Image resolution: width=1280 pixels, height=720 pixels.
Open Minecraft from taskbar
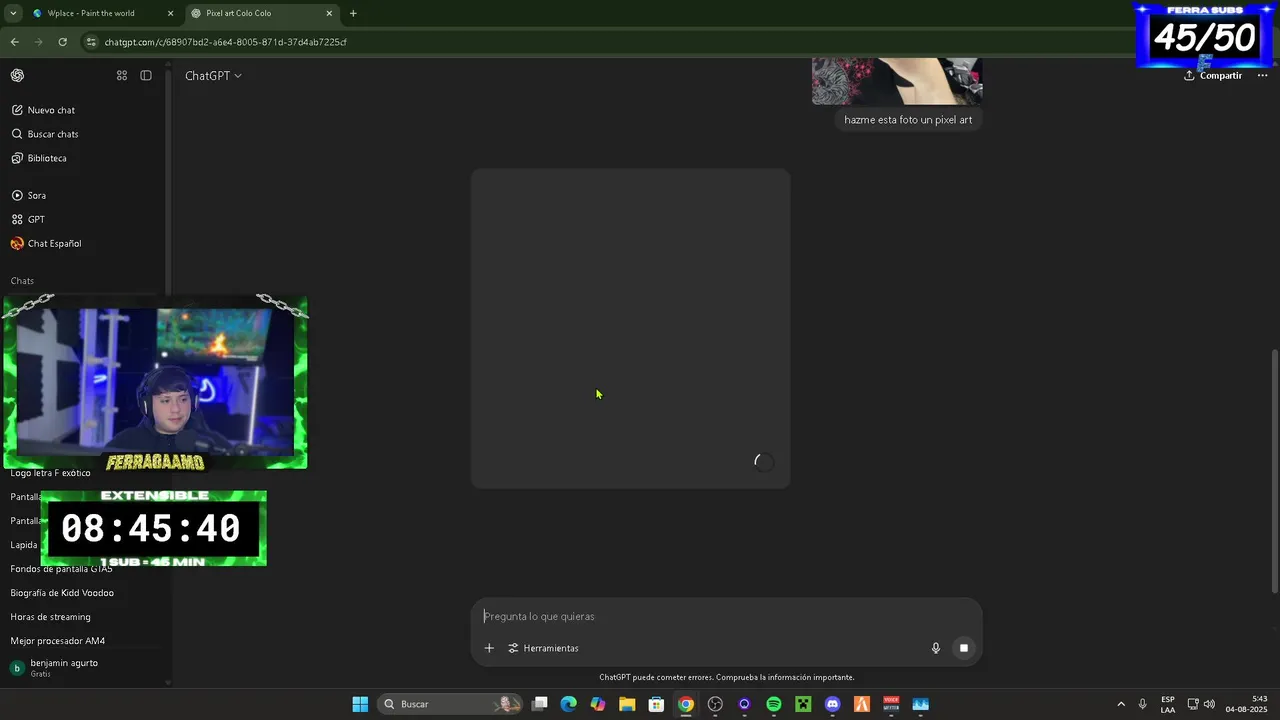803,704
